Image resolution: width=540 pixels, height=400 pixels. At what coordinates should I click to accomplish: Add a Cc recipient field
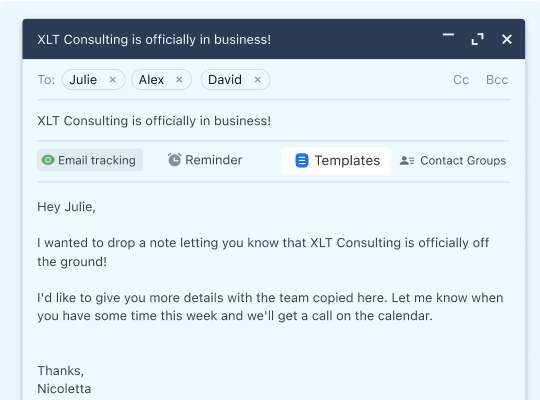[461, 80]
